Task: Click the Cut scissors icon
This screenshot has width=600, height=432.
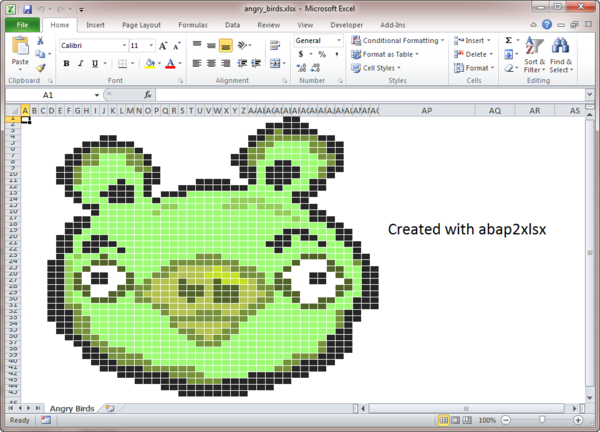Action: click(40, 41)
